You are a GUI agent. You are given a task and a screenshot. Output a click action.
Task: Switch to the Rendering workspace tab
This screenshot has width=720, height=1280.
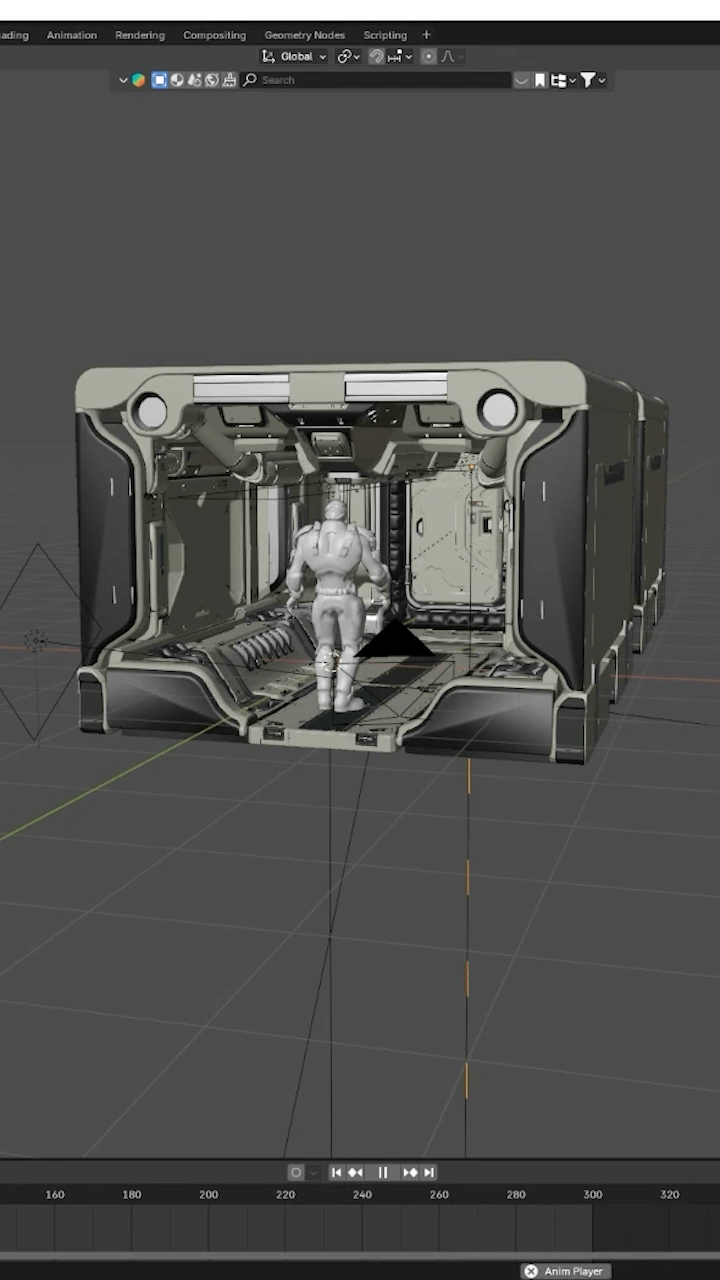point(140,35)
